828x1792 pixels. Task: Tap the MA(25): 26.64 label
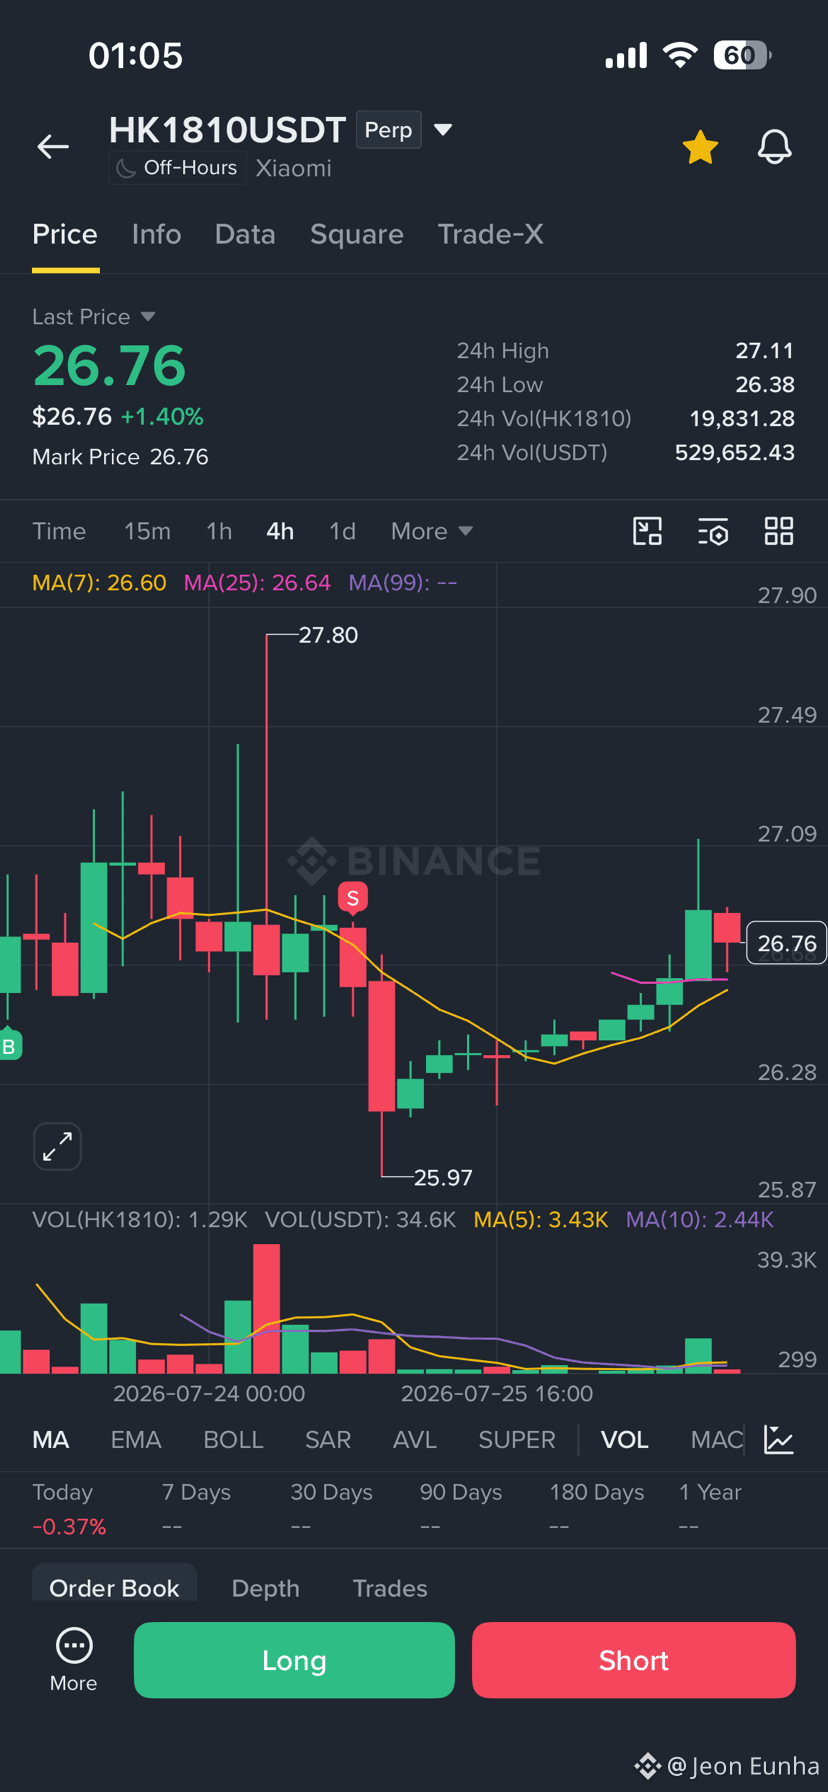(x=257, y=583)
